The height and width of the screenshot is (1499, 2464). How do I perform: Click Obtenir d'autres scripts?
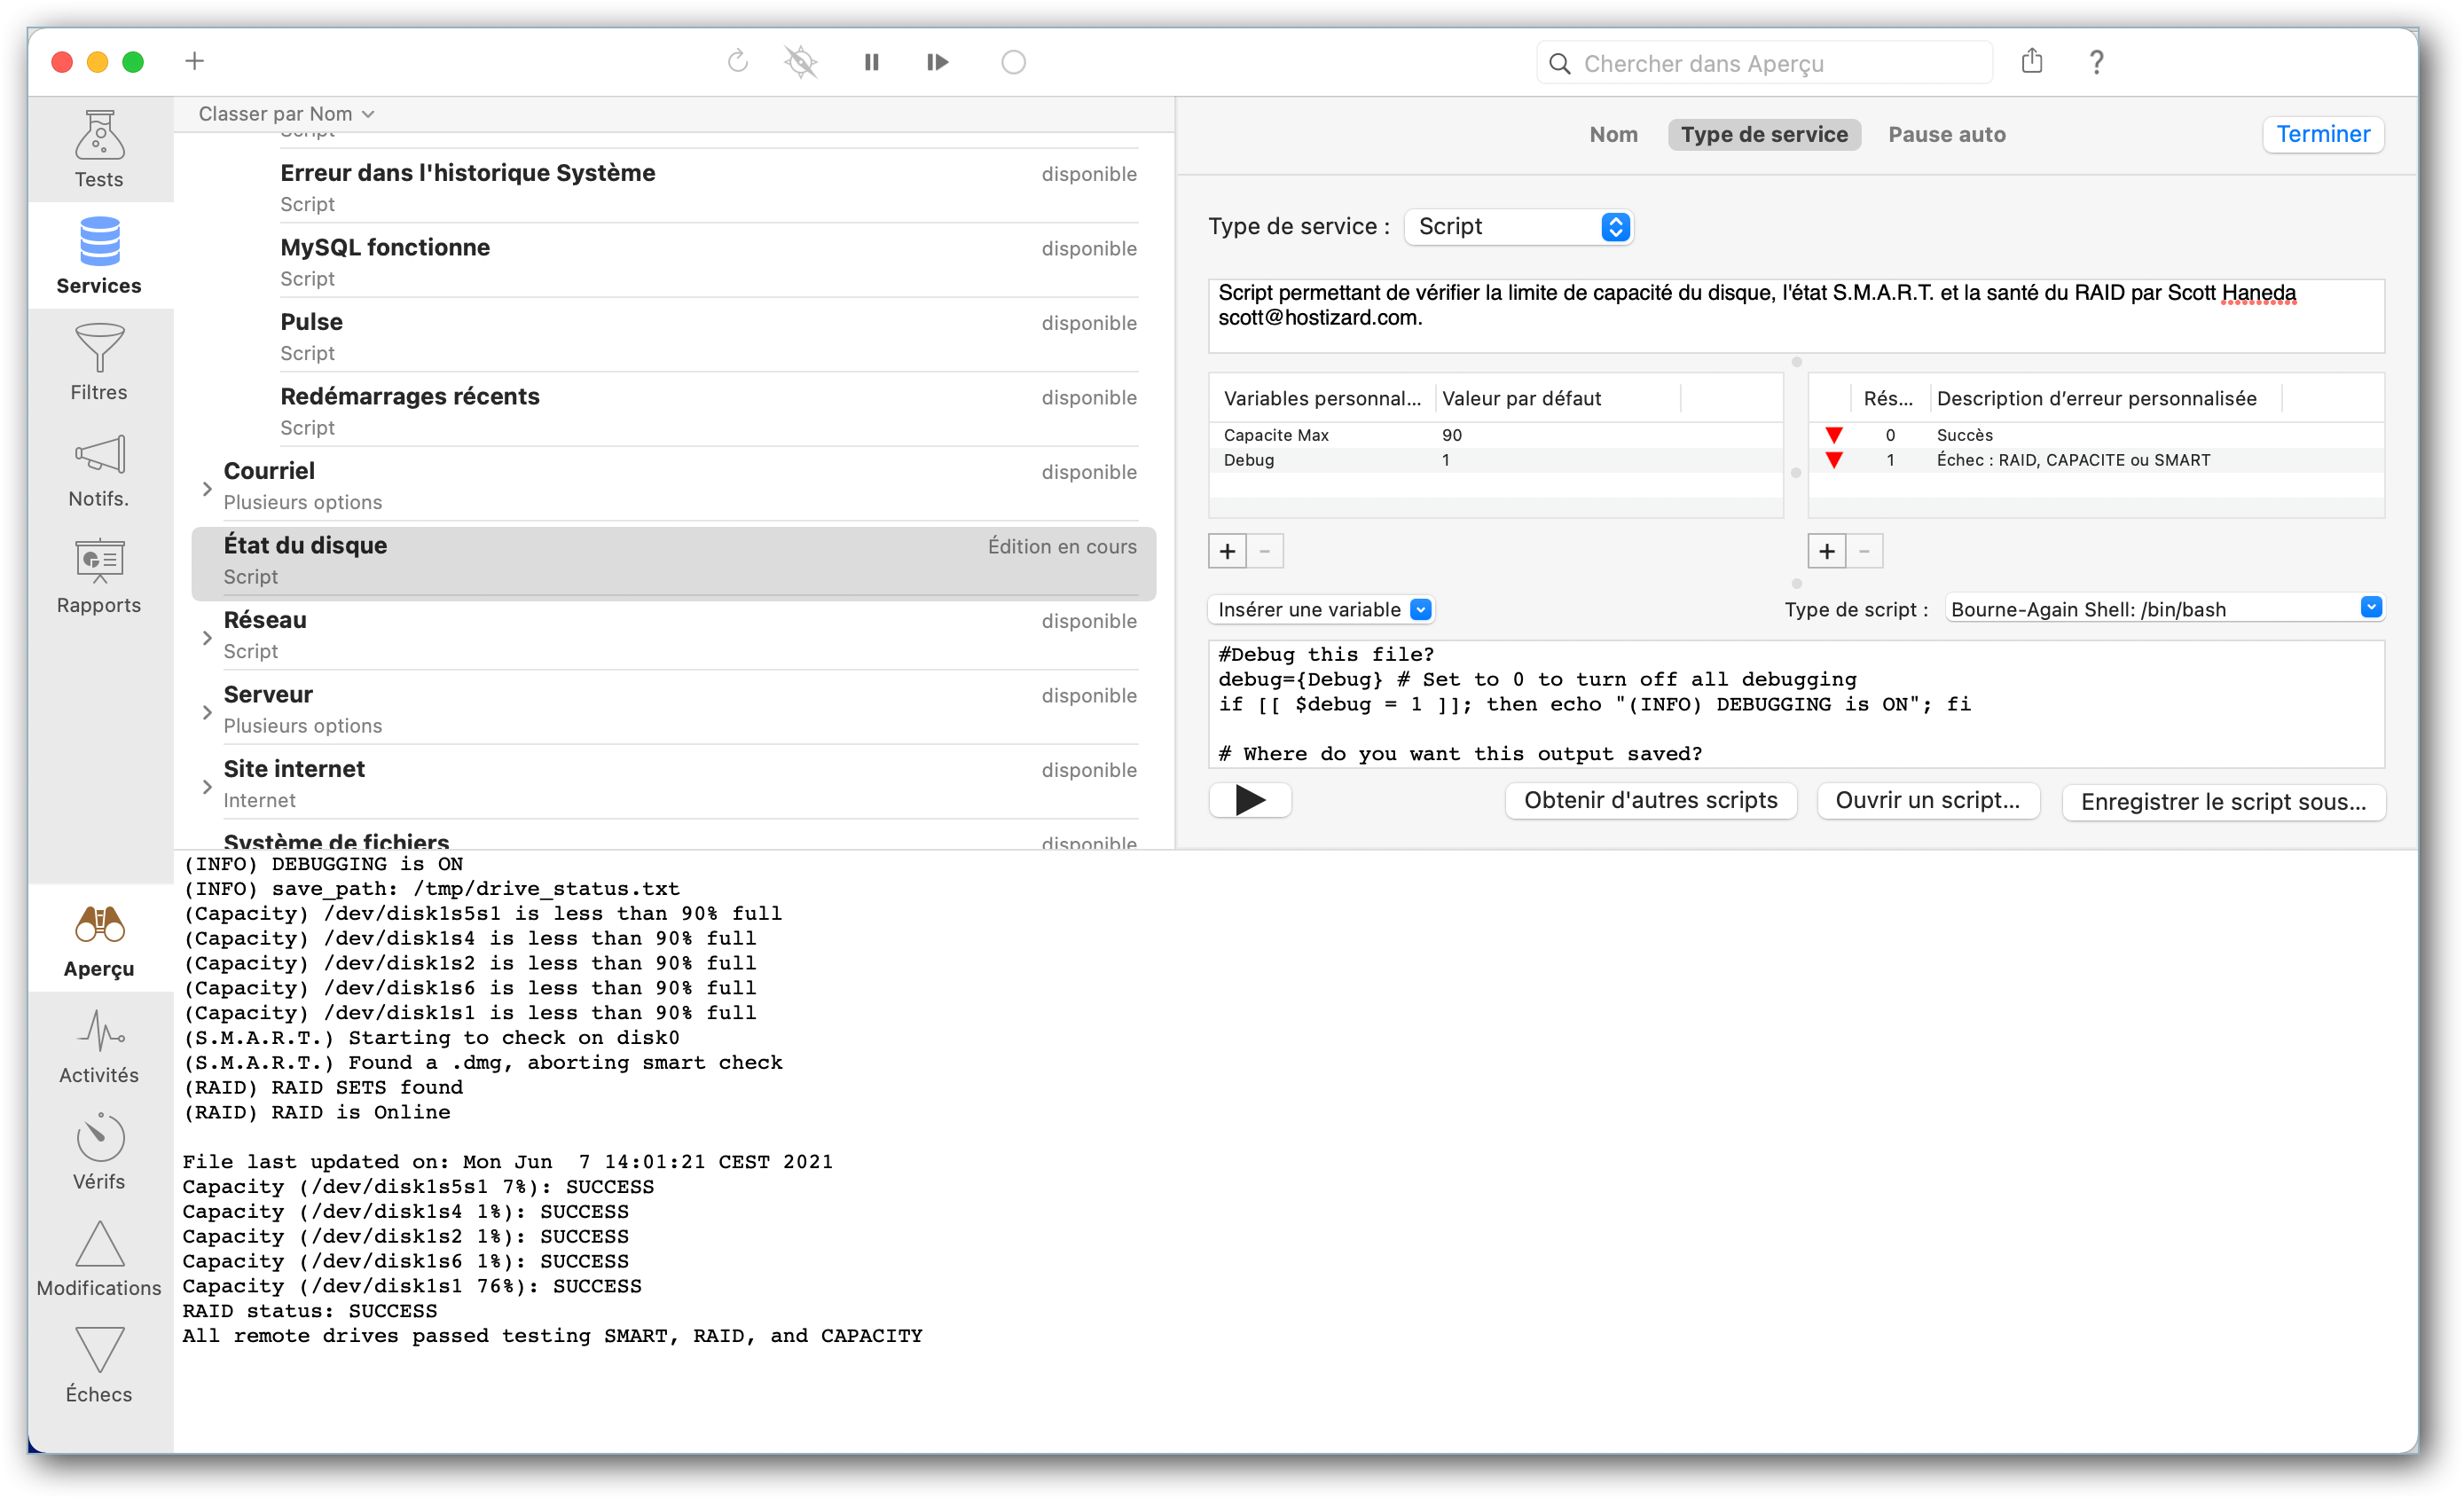tap(1650, 800)
